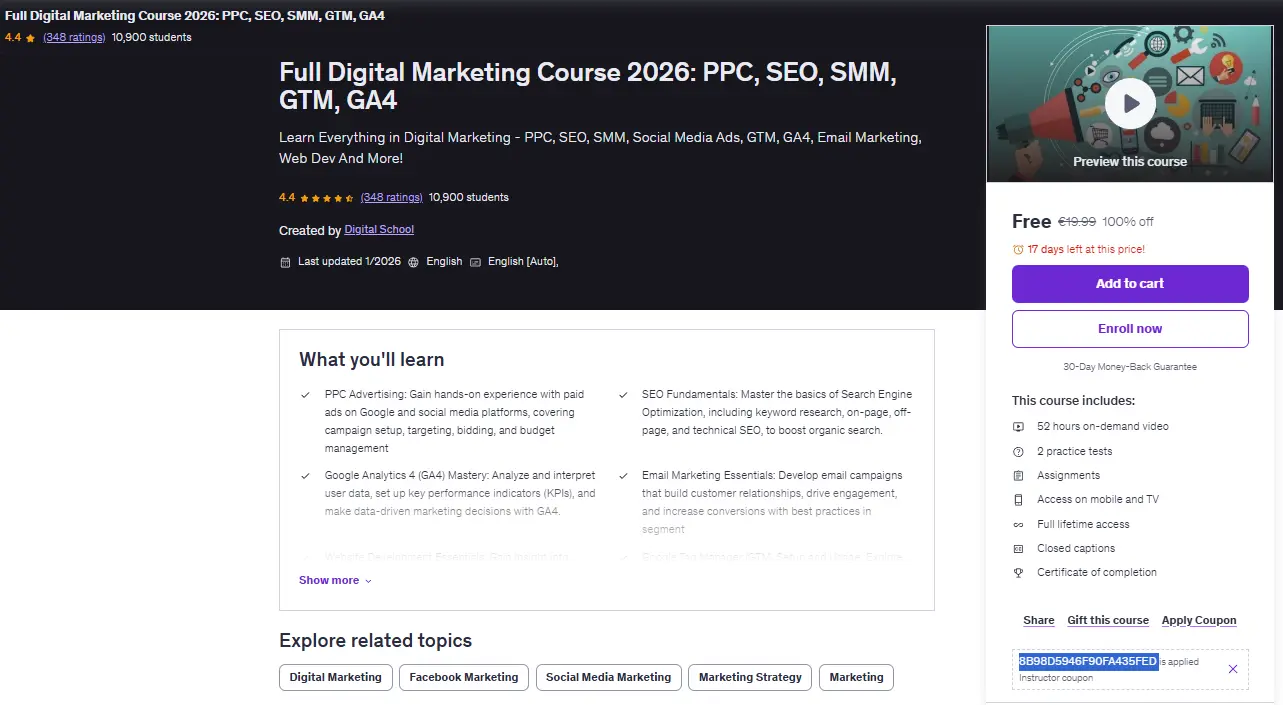The image size is (1283, 705).
Task: Click the 'Explore related topics' heading
Action: pos(375,641)
